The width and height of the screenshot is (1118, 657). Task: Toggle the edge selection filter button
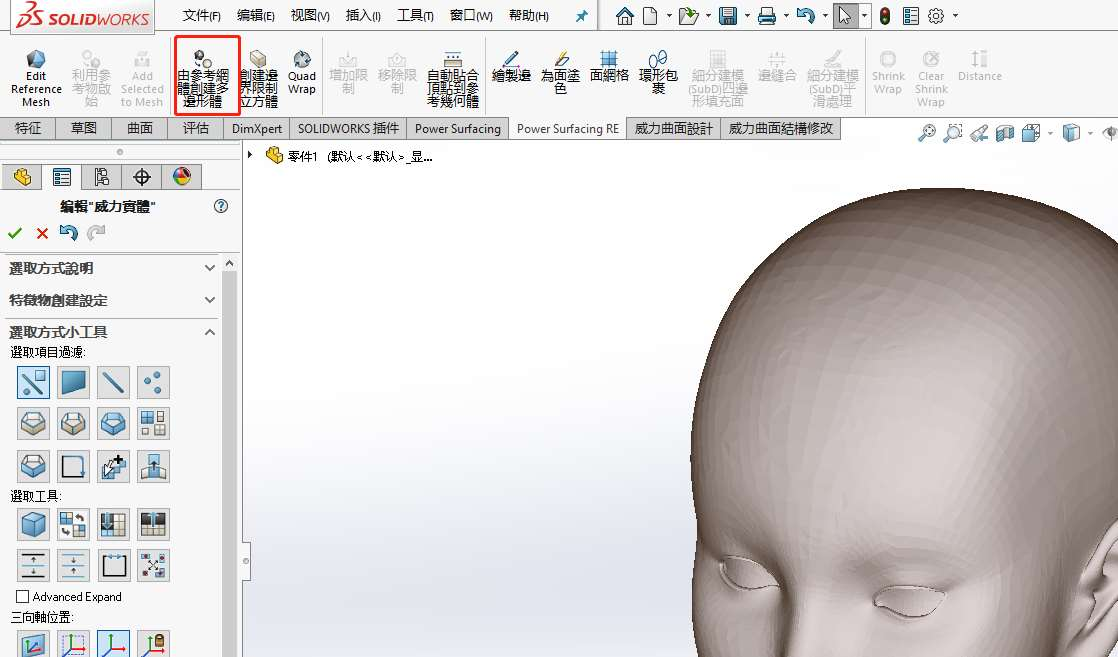(x=113, y=382)
